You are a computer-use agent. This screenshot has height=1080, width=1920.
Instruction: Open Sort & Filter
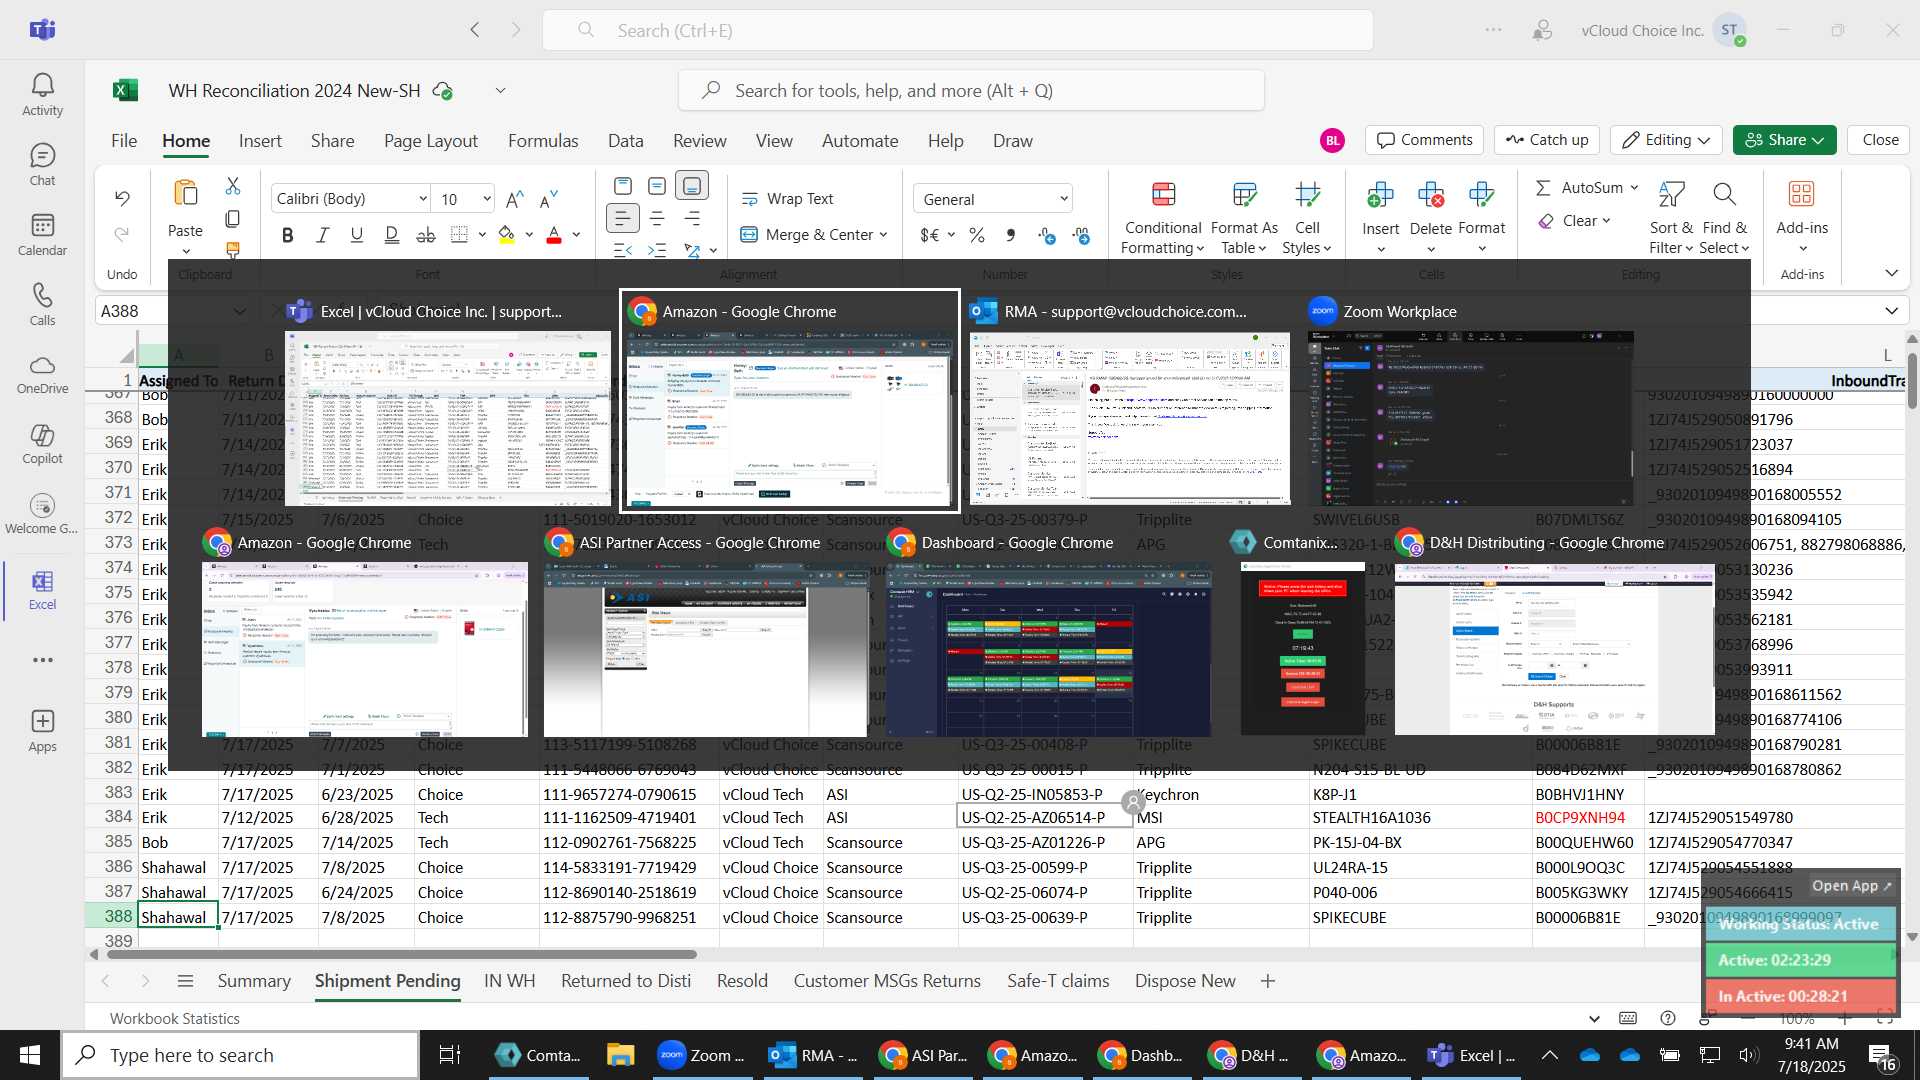coord(1671,219)
